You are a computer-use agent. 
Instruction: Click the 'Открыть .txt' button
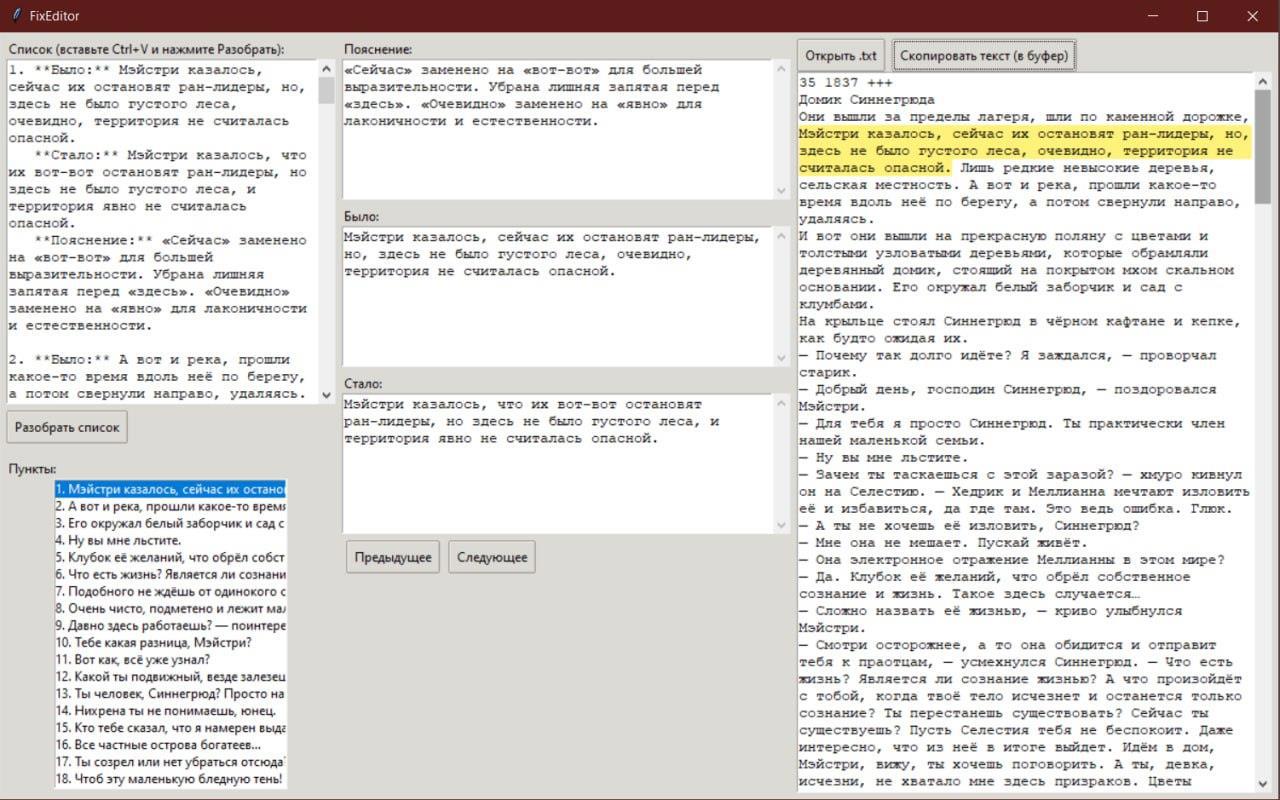pos(841,56)
